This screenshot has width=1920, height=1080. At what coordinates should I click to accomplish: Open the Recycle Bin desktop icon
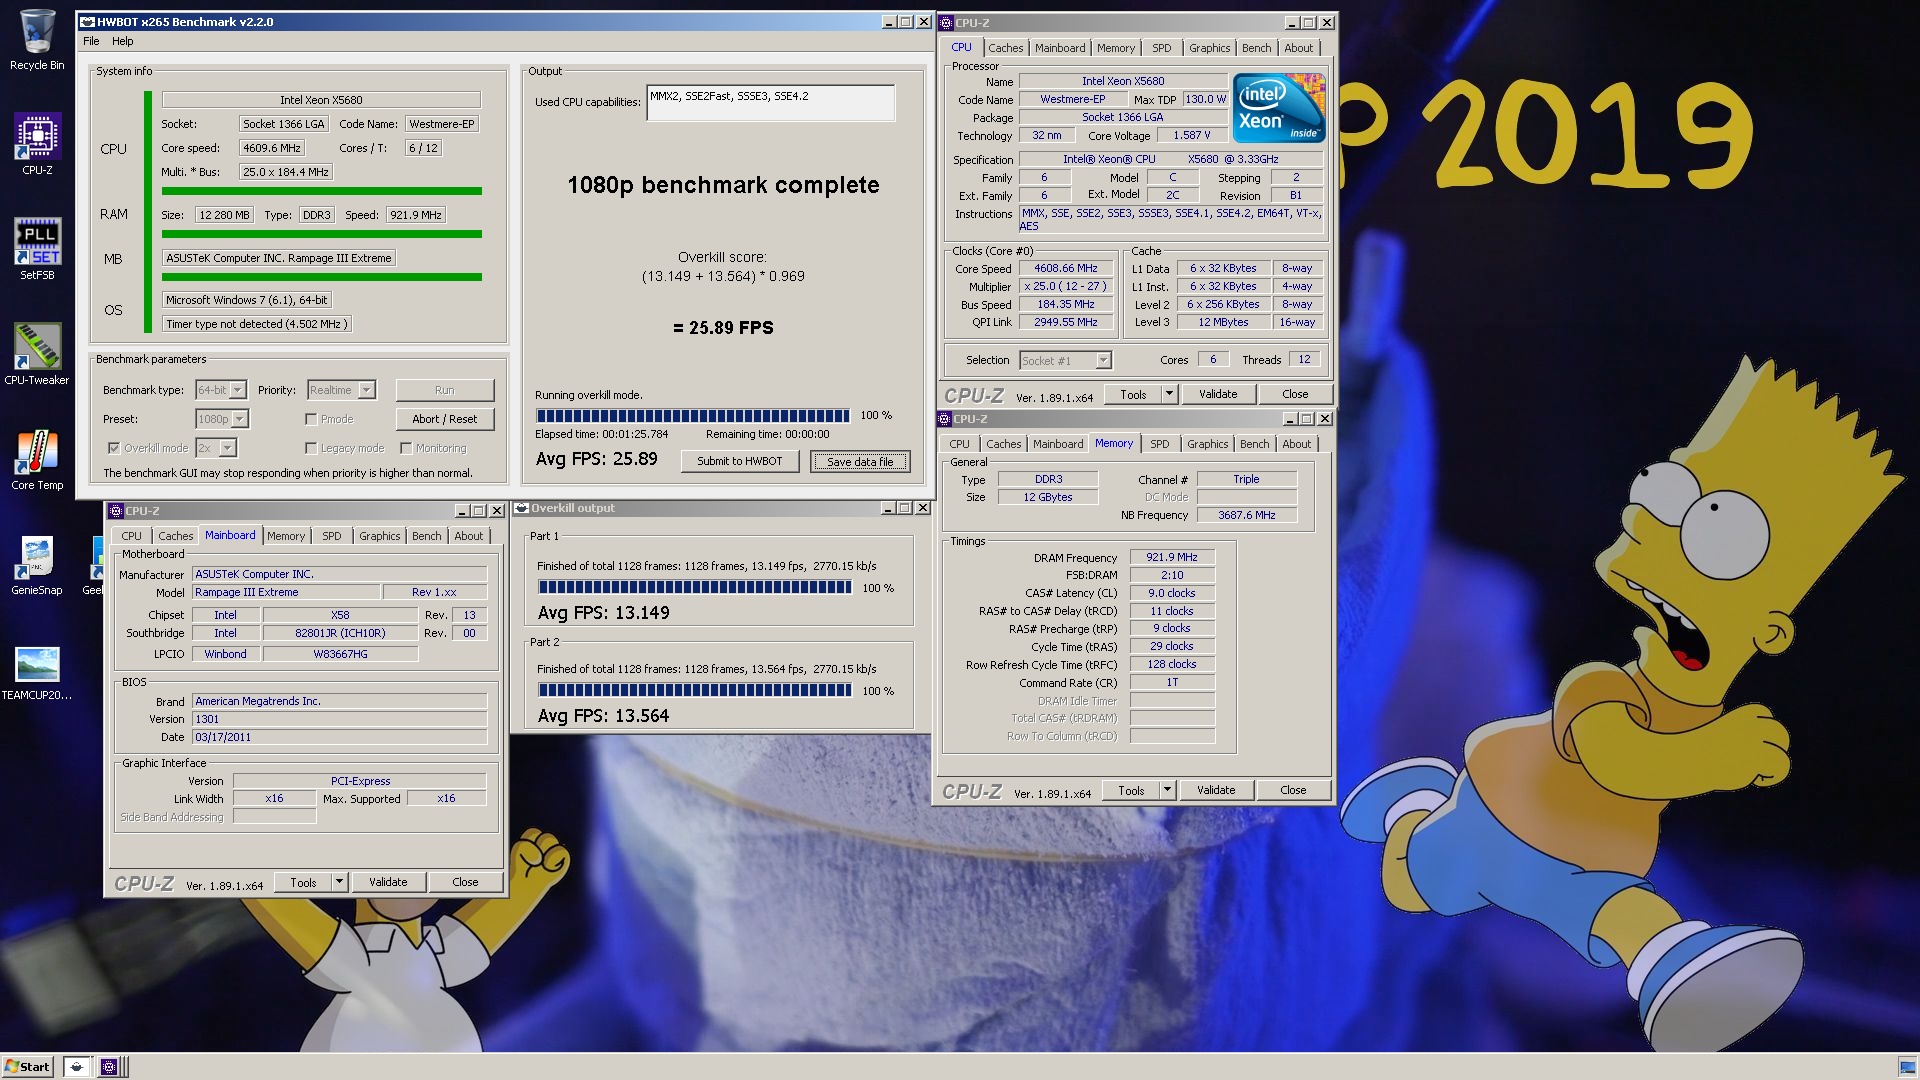click(x=37, y=40)
